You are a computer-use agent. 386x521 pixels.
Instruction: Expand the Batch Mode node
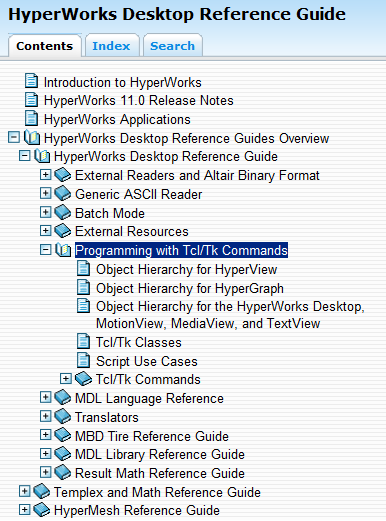(x=45, y=212)
